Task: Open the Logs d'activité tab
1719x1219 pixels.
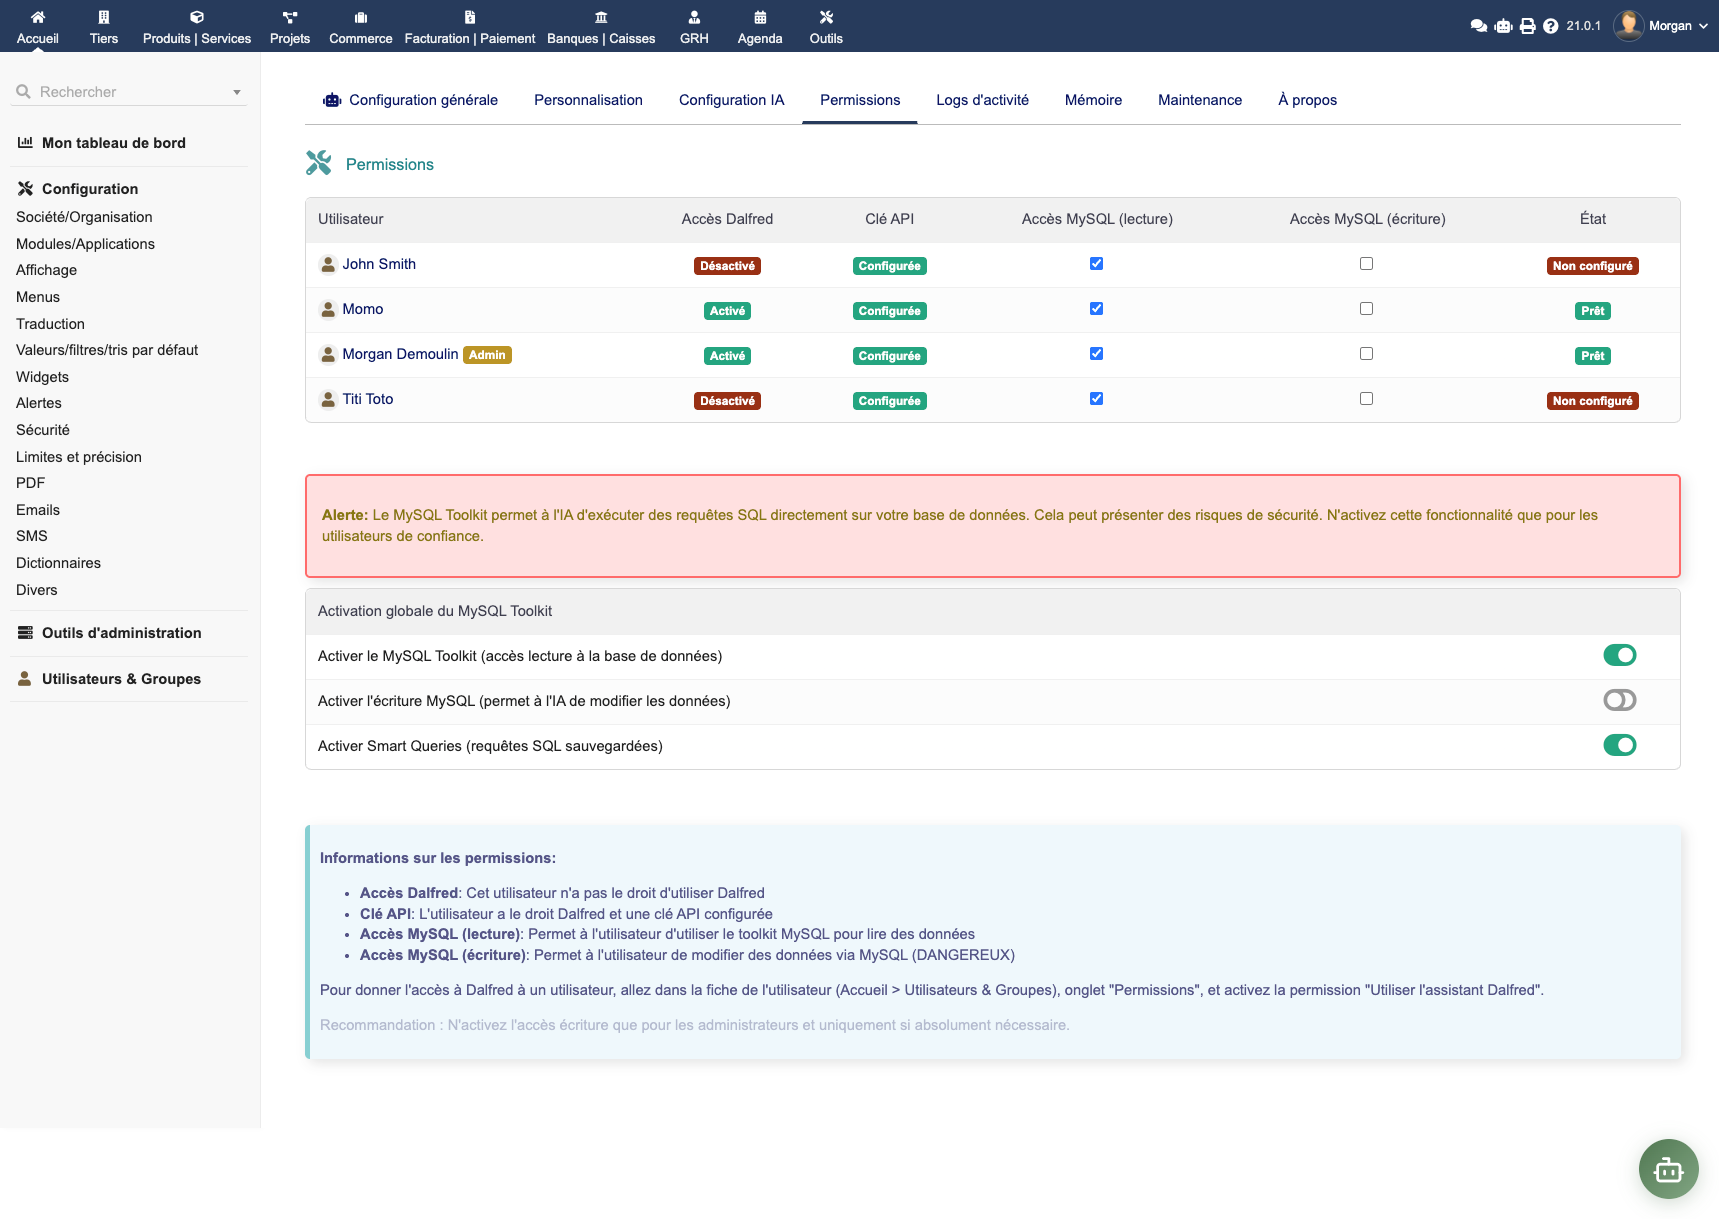Action: tap(982, 100)
